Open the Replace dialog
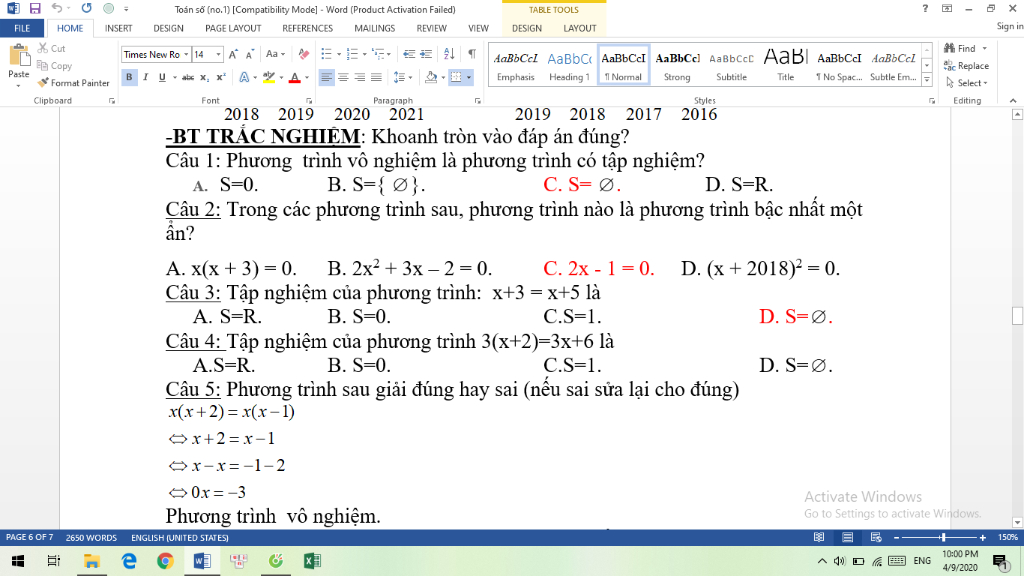Screen dimensions: 1024x576 tap(967, 65)
